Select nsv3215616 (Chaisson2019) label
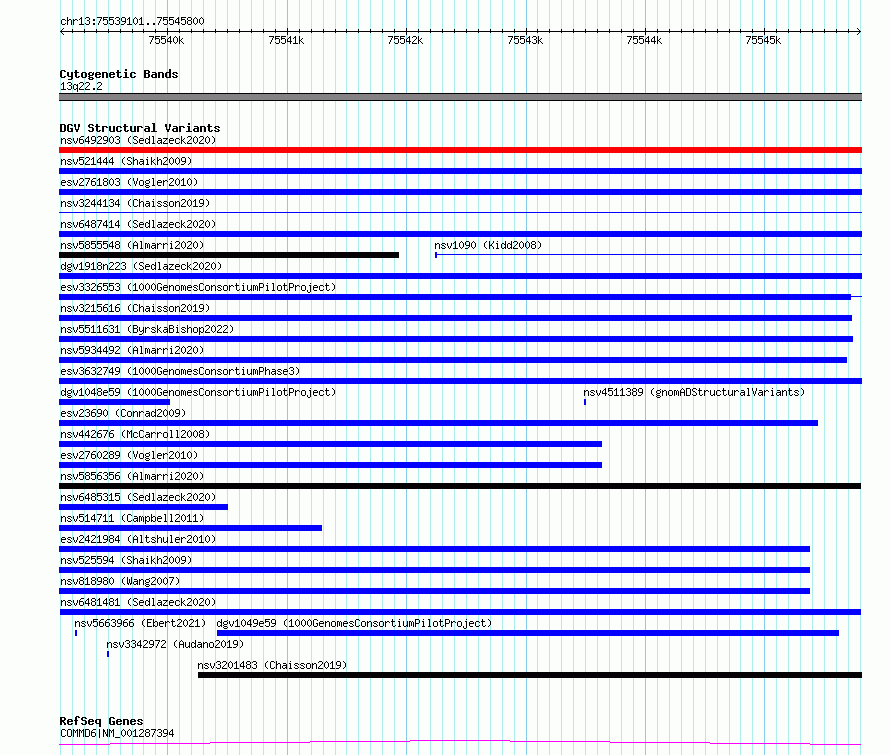The width and height of the screenshot is (890, 755). [x=135, y=308]
